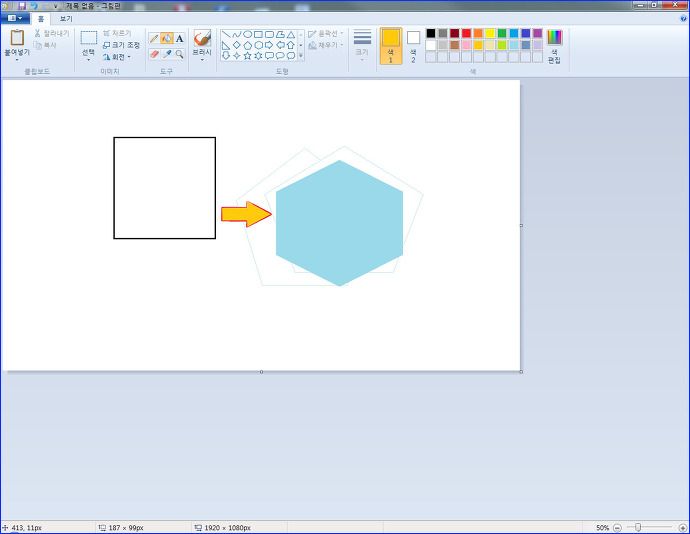Choose the Hexagon shape
690x534 pixels.
pyautogui.click(x=258, y=45)
